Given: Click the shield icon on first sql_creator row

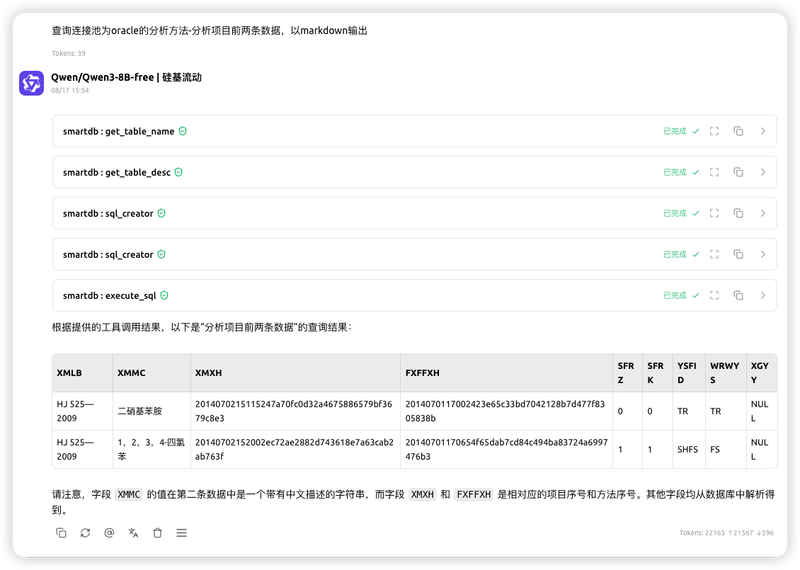Looking at the screenshot, I should point(161,213).
